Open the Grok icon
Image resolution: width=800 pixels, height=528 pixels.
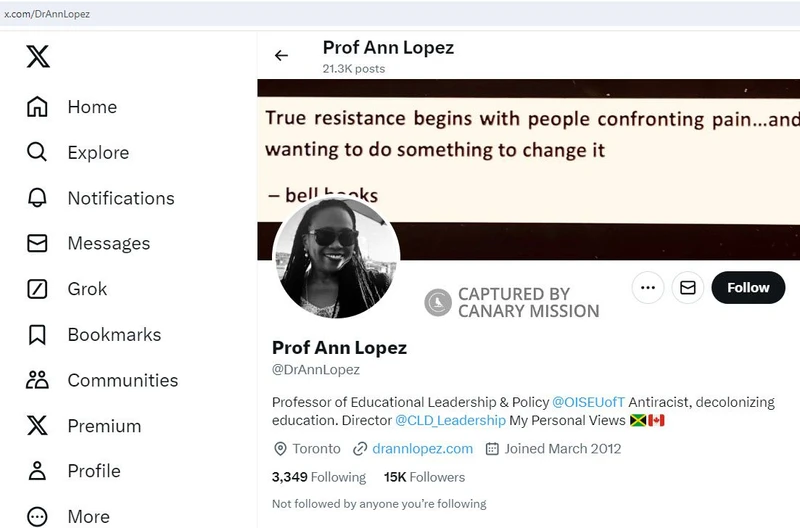pos(37,289)
